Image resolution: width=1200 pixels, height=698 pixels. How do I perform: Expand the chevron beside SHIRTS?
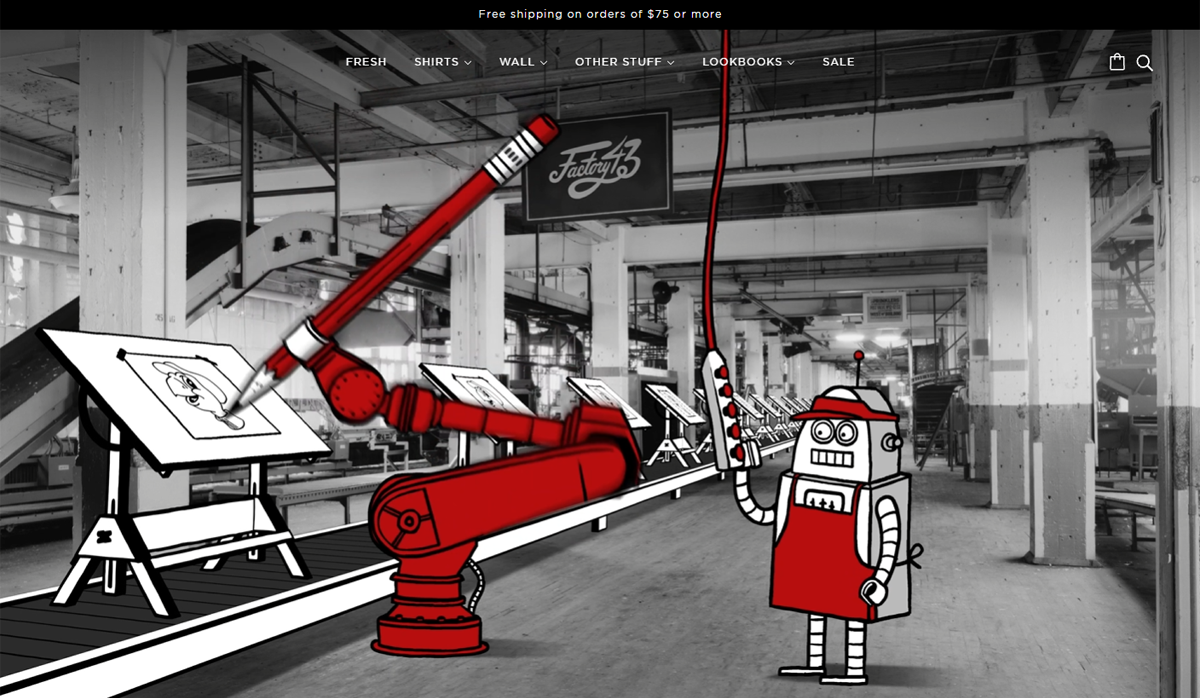point(467,62)
